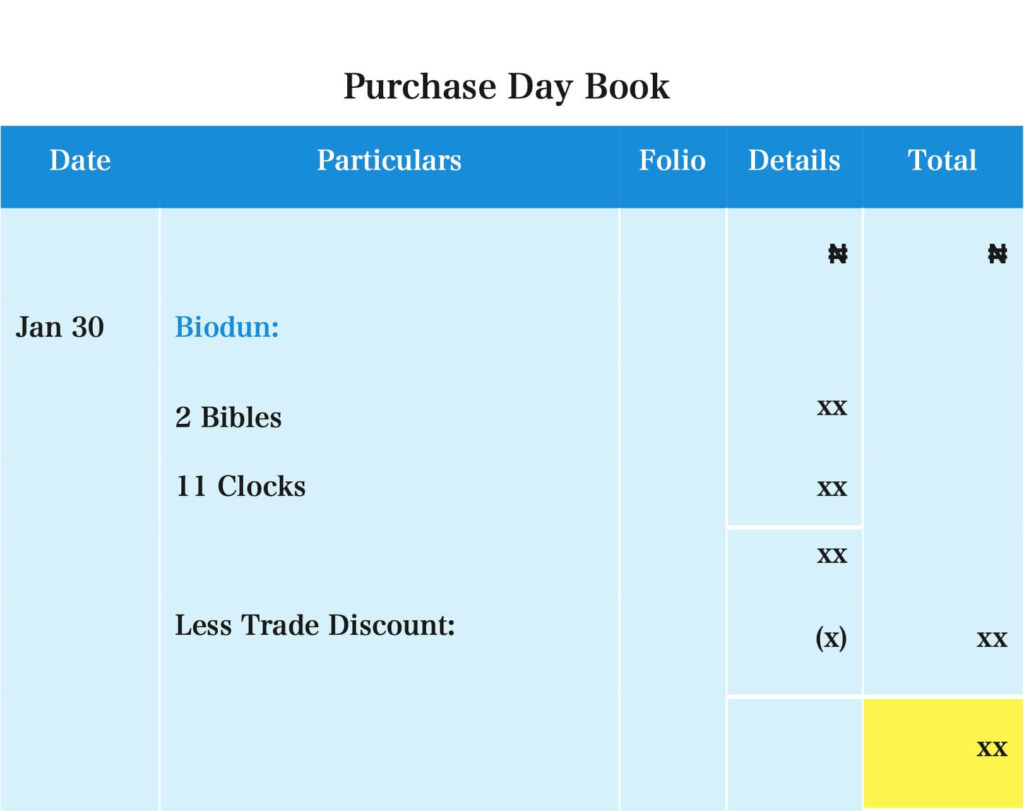The width and height of the screenshot is (1024, 811).
Task: Select the Total column header
Action: pos(942,161)
